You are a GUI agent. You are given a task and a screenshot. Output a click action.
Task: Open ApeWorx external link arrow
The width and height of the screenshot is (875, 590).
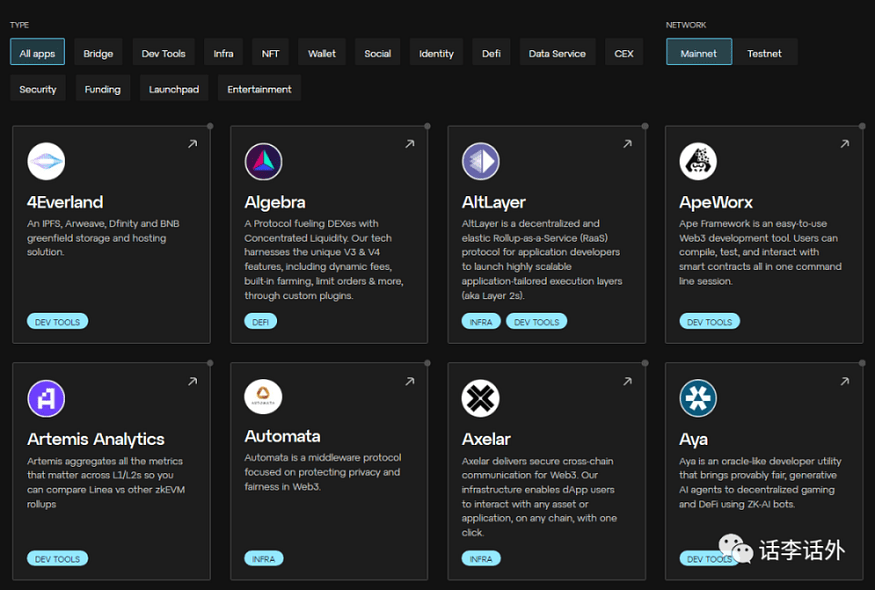[845, 144]
